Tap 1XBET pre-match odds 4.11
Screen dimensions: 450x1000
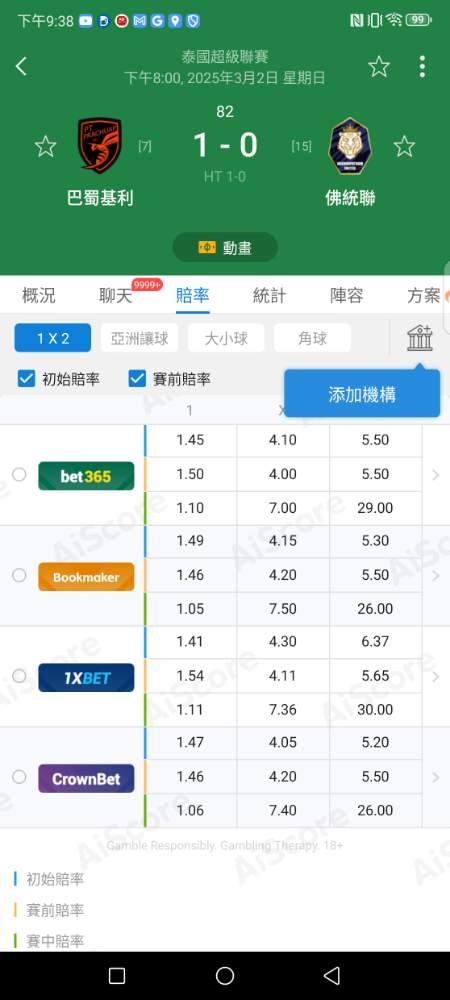tap(283, 675)
